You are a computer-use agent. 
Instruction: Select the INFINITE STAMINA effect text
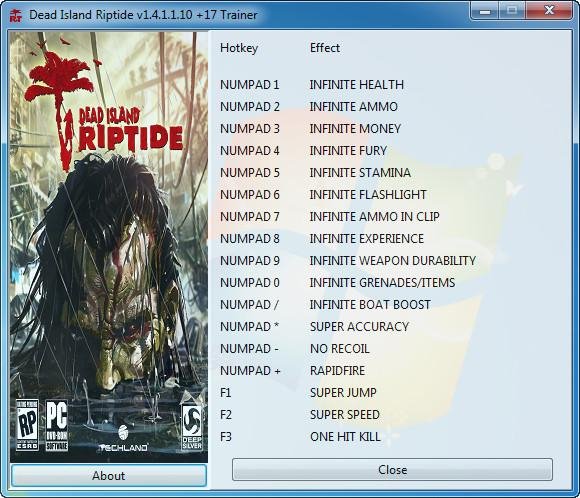[x=360, y=173]
